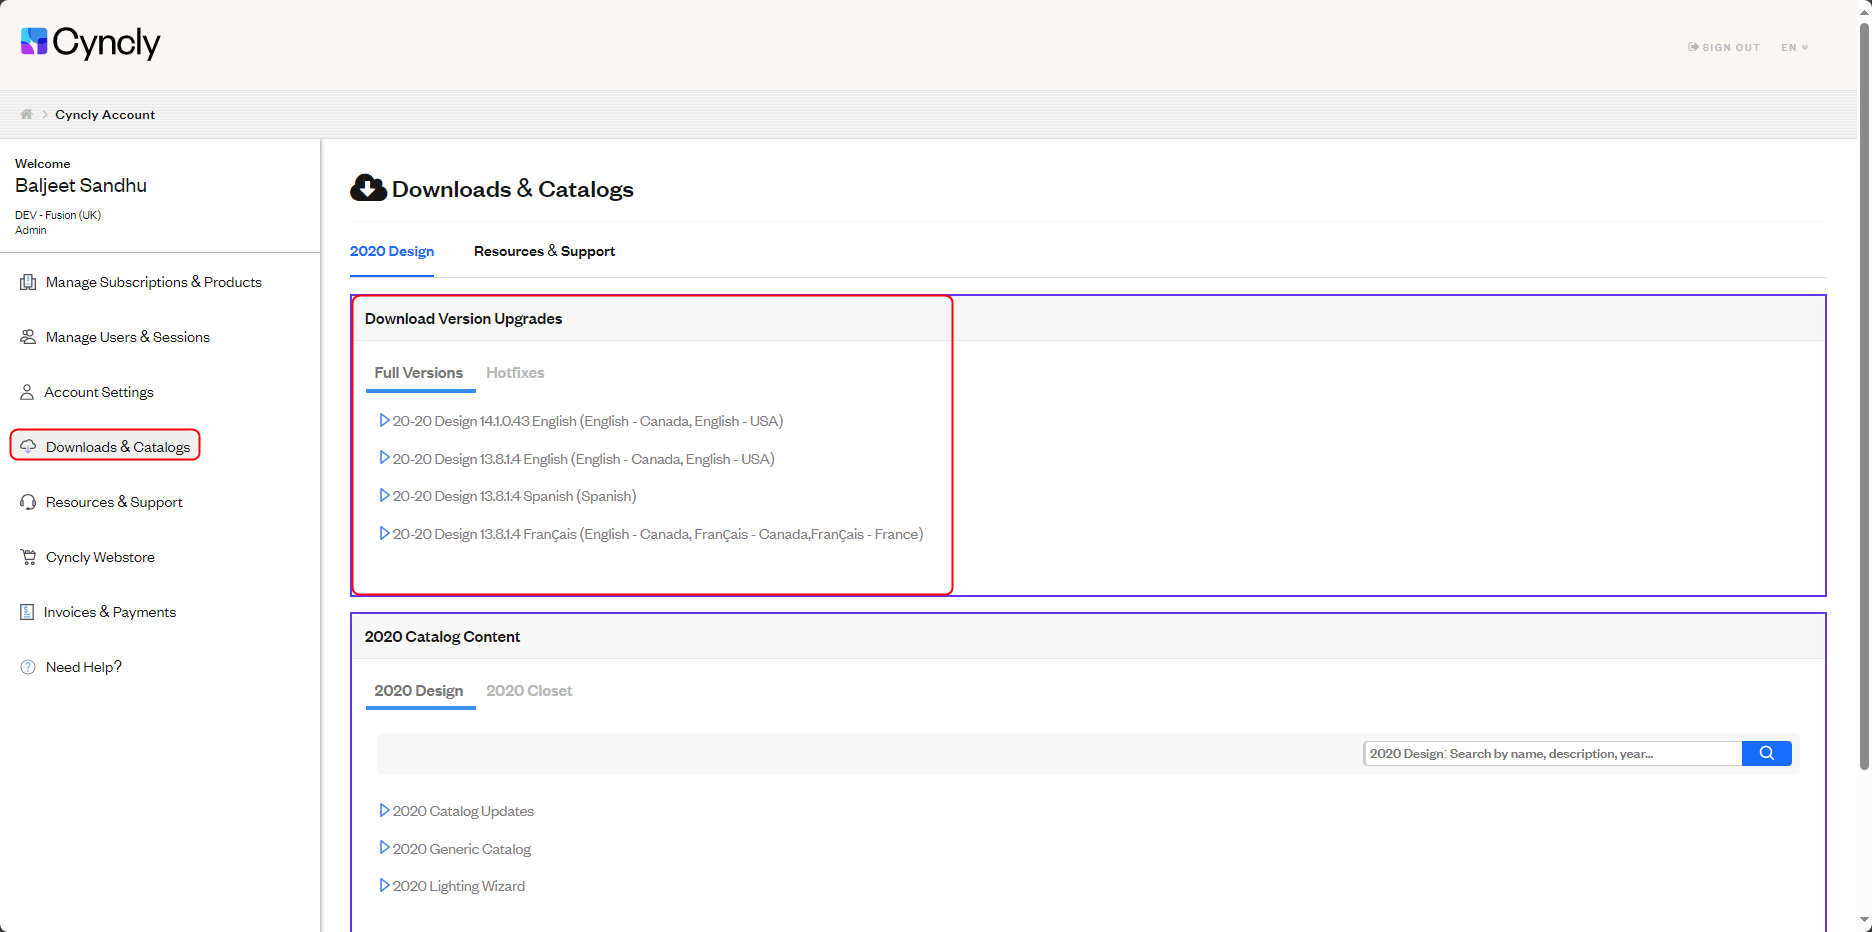Switch to the 2020 Design top tab
This screenshot has height=932, width=1872.
[x=392, y=251]
